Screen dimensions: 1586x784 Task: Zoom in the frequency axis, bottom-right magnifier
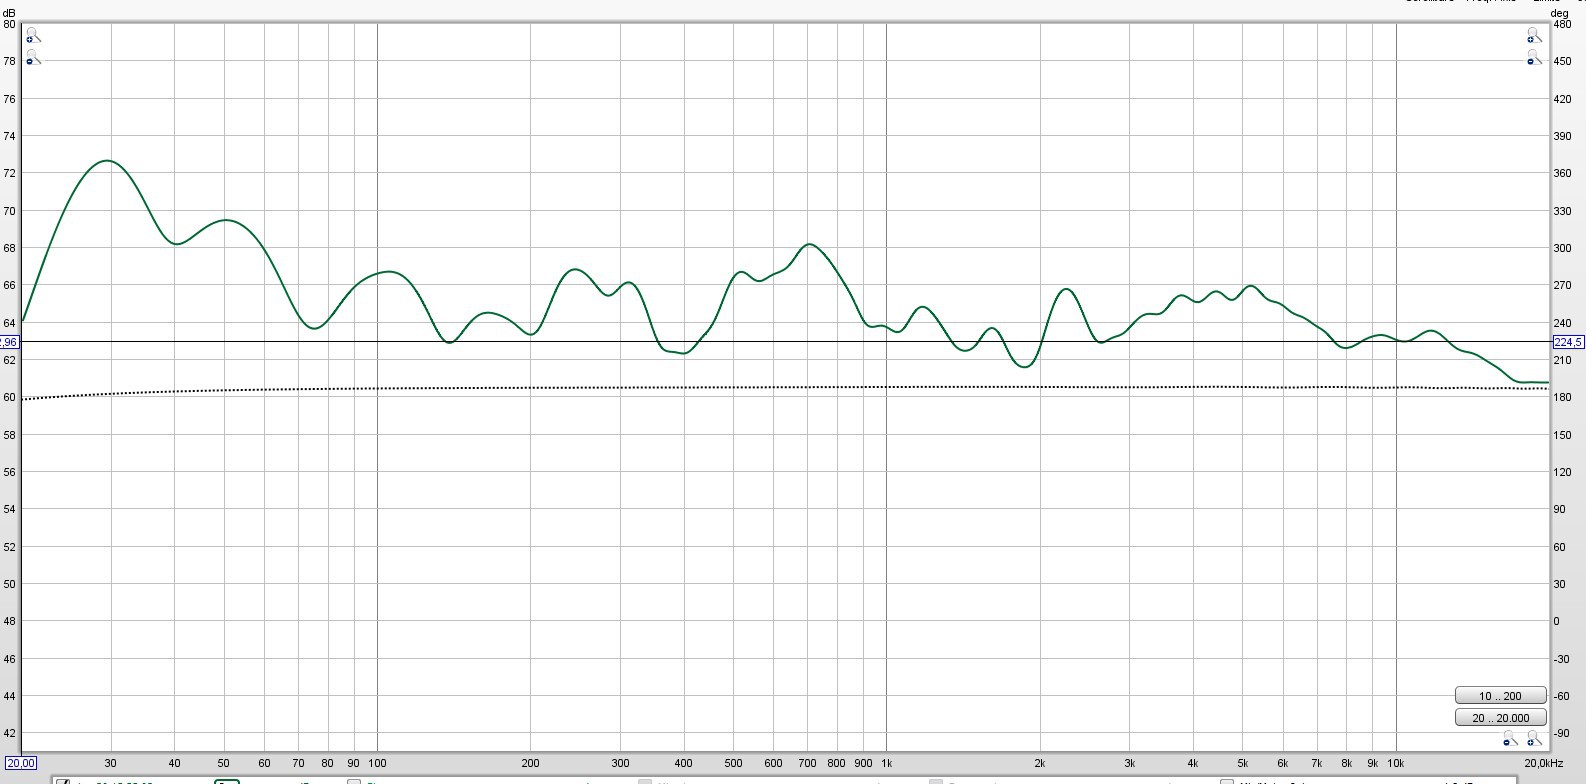coord(1533,739)
